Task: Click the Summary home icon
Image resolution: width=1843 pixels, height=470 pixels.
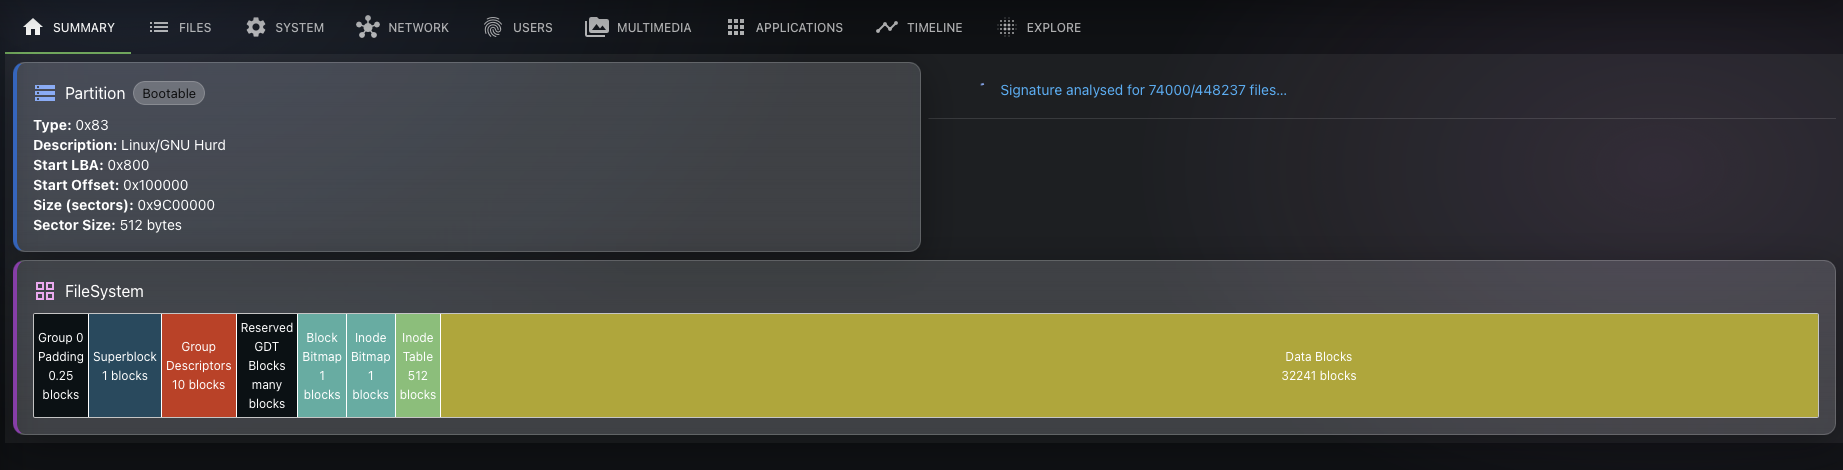Action: [33, 27]
